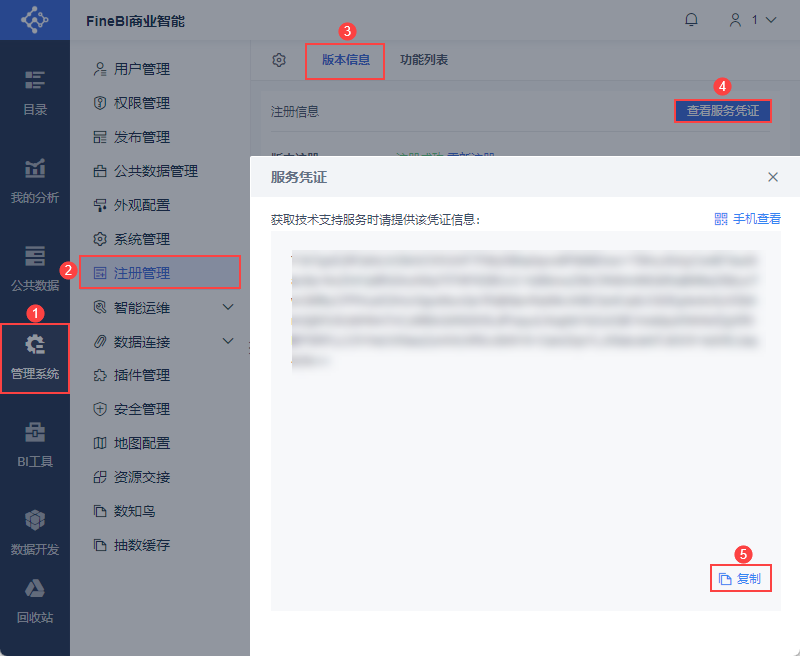
Task: Switch to the 功能列表 tab
Action: point(423,60)
